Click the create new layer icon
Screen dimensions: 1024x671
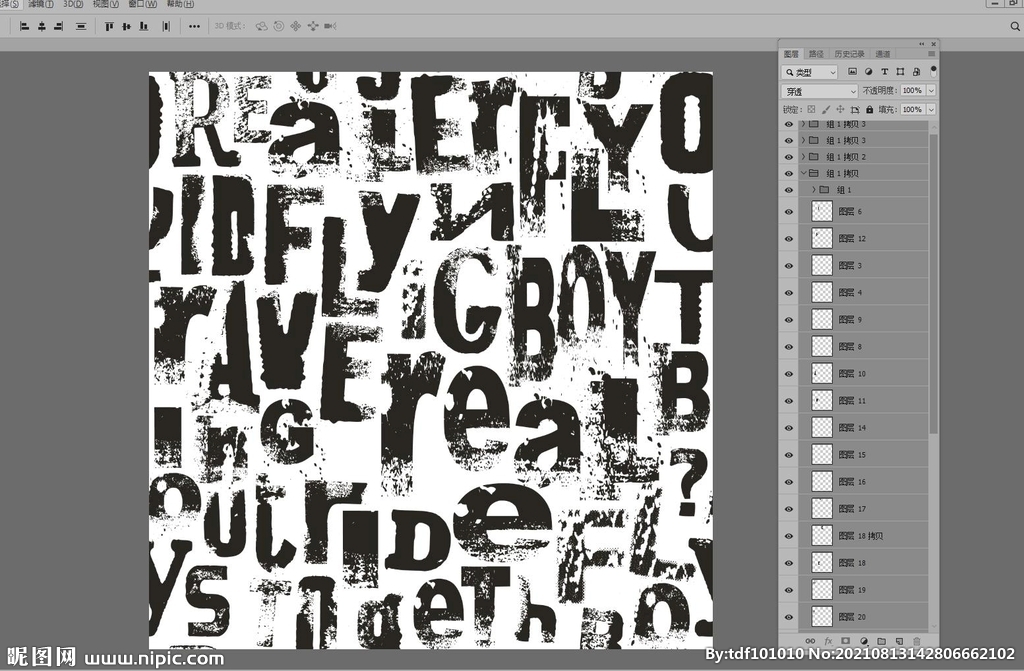pos(899,642)
